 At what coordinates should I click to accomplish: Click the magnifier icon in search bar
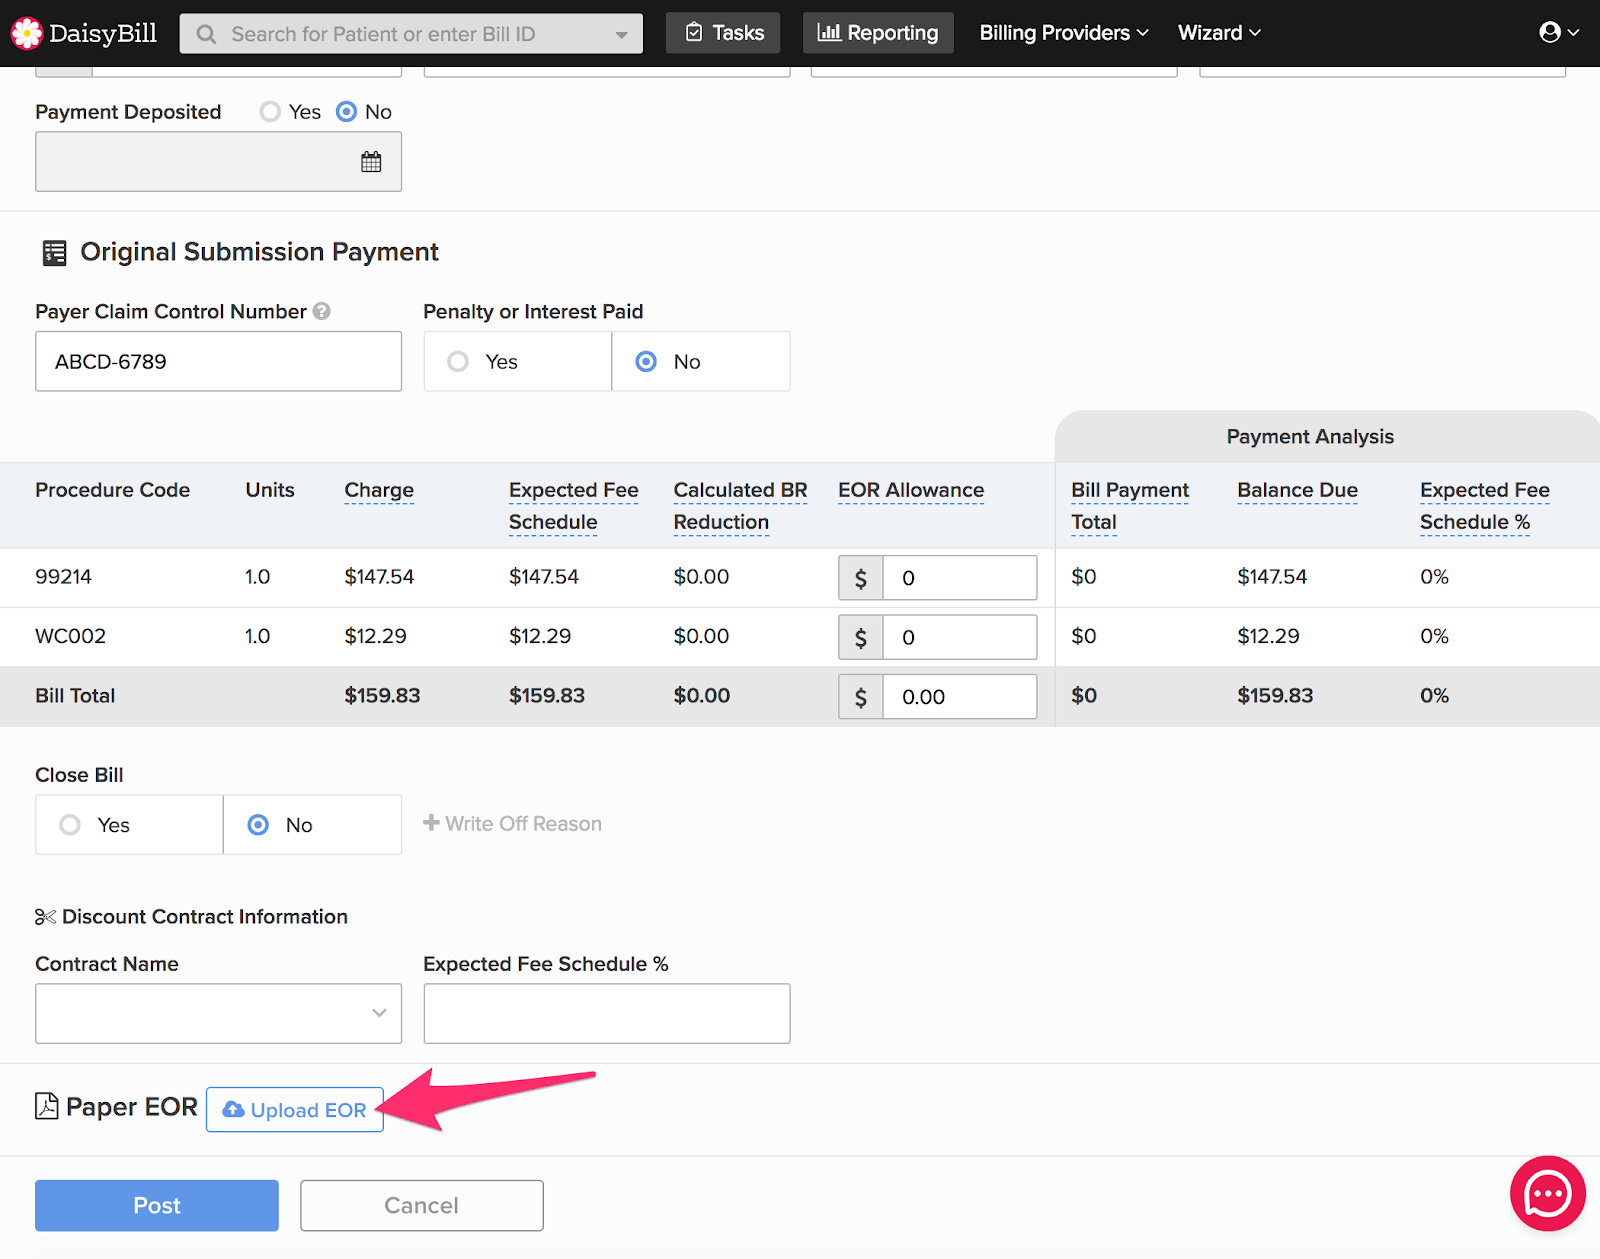[x=207, y=34]
